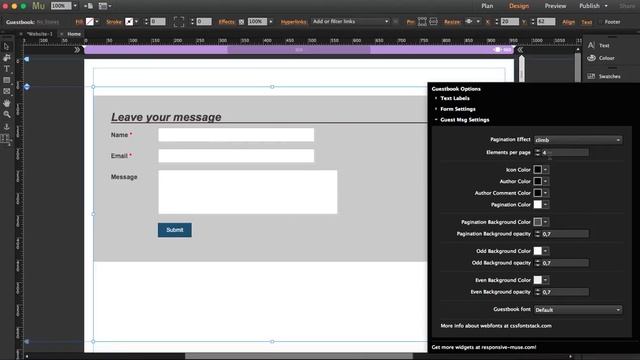Select the Home page tab

(x=74, y=34)
